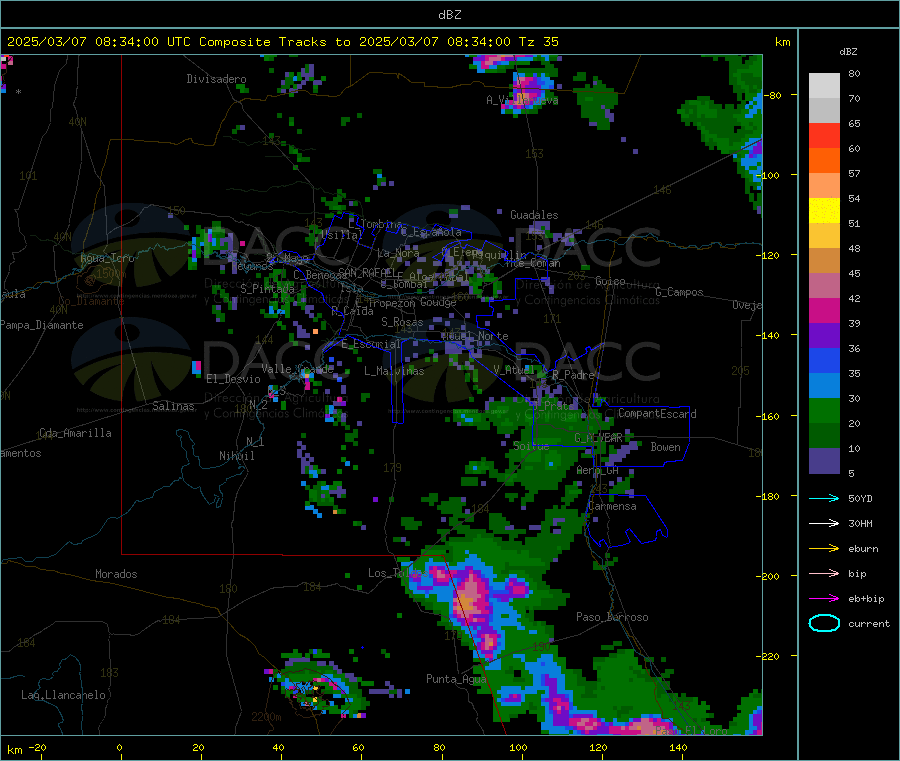Pick the slate purple 5-10 dBZ color band

tap(824, 461)
